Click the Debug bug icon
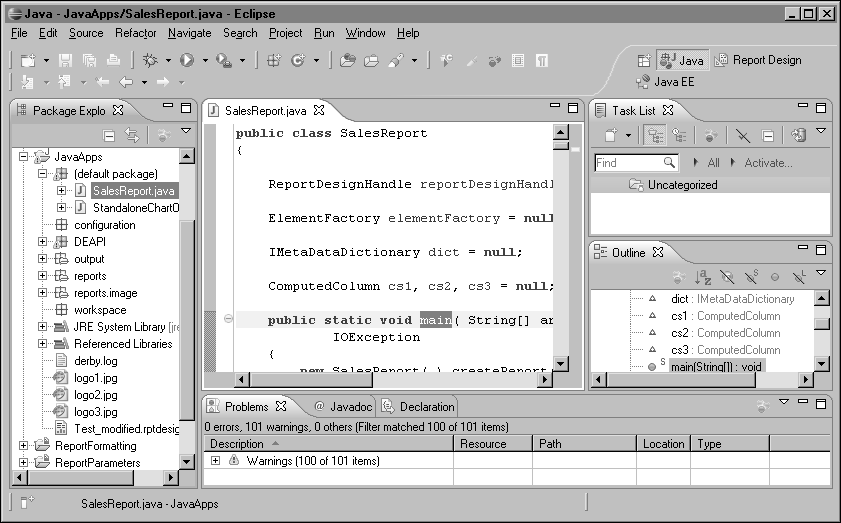The width and height of the screenshot is (841, 523). [150, 61]
